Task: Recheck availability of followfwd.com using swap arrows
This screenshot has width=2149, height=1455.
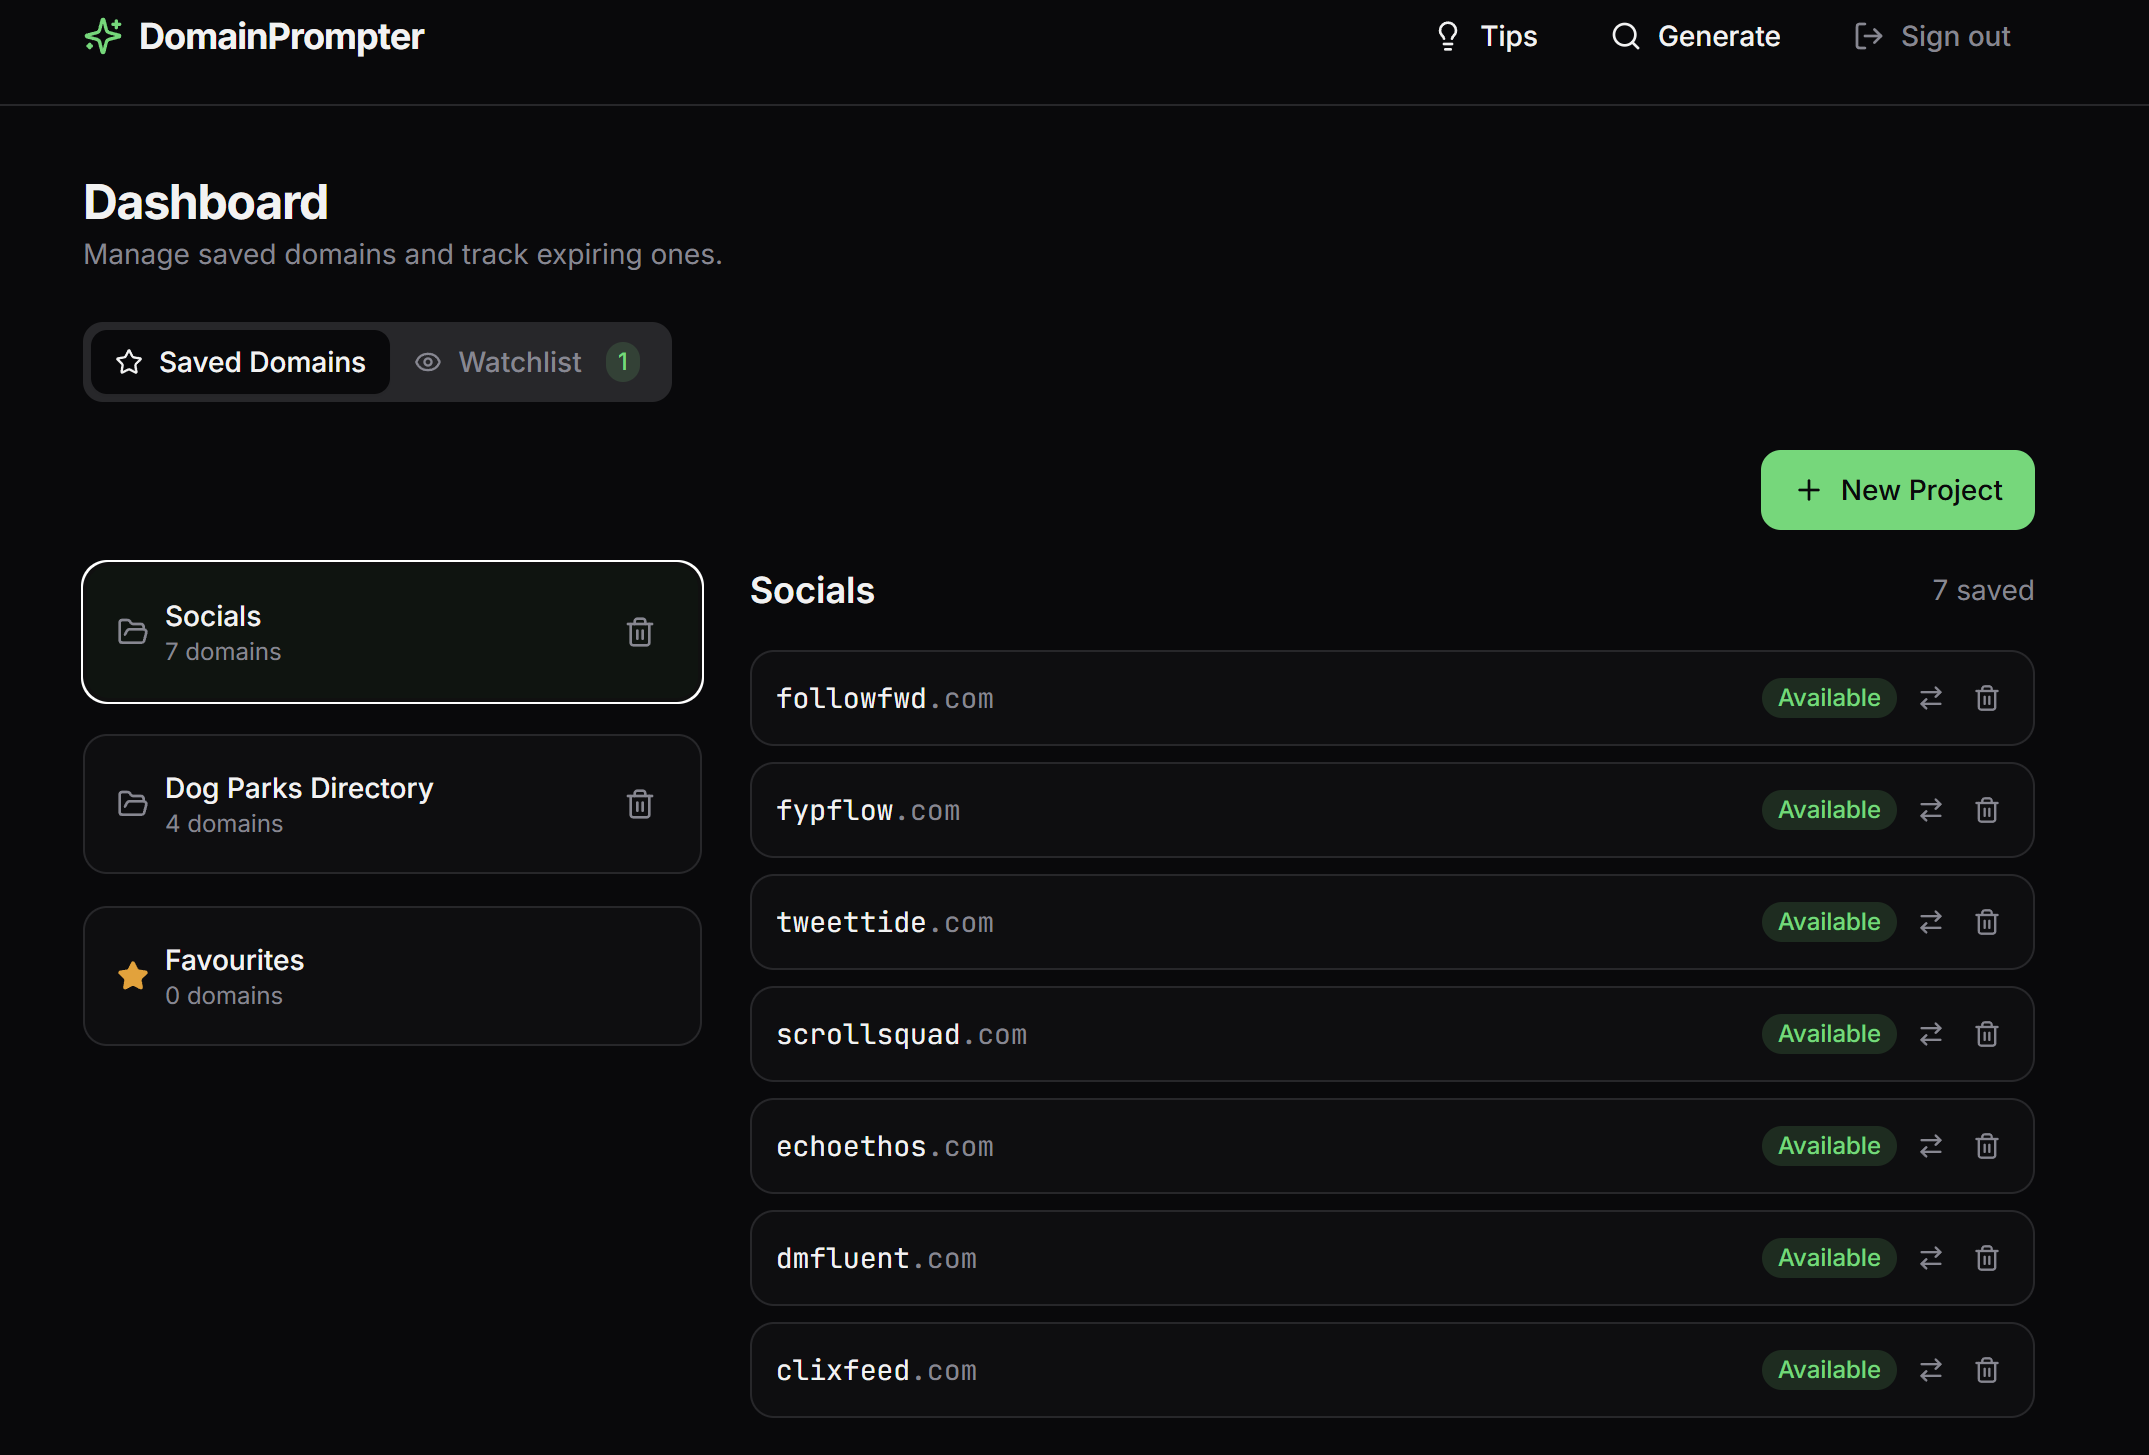Action: click(x=1931, y=697)
